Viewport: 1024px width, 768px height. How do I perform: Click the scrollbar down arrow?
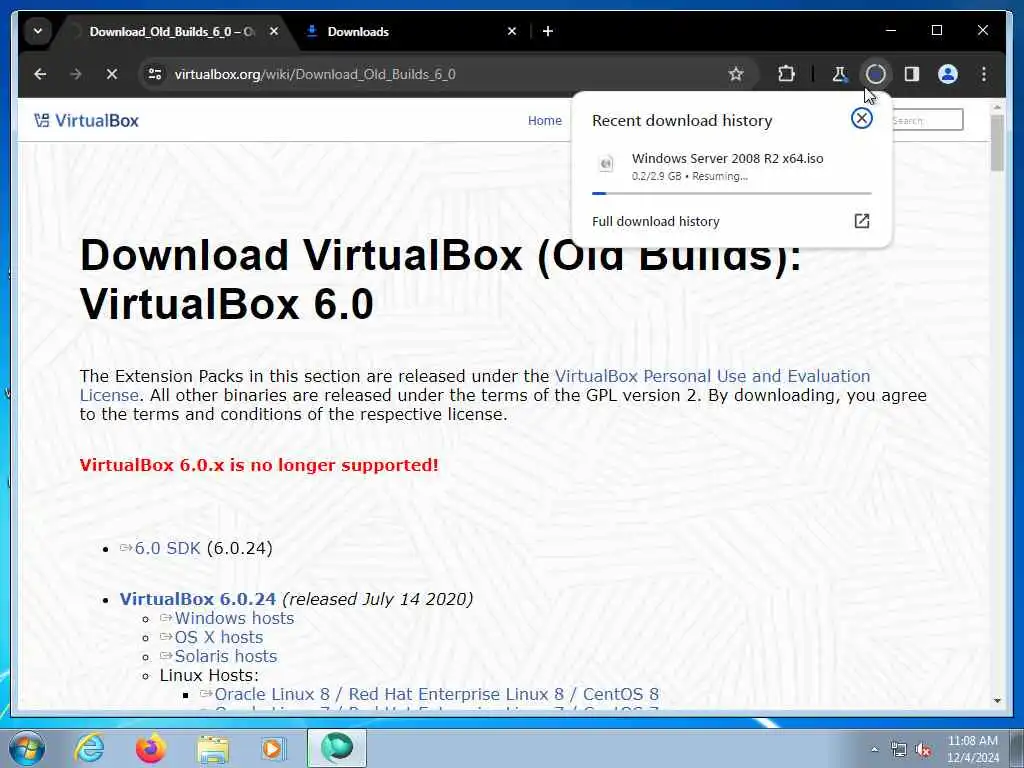(997, 700)
